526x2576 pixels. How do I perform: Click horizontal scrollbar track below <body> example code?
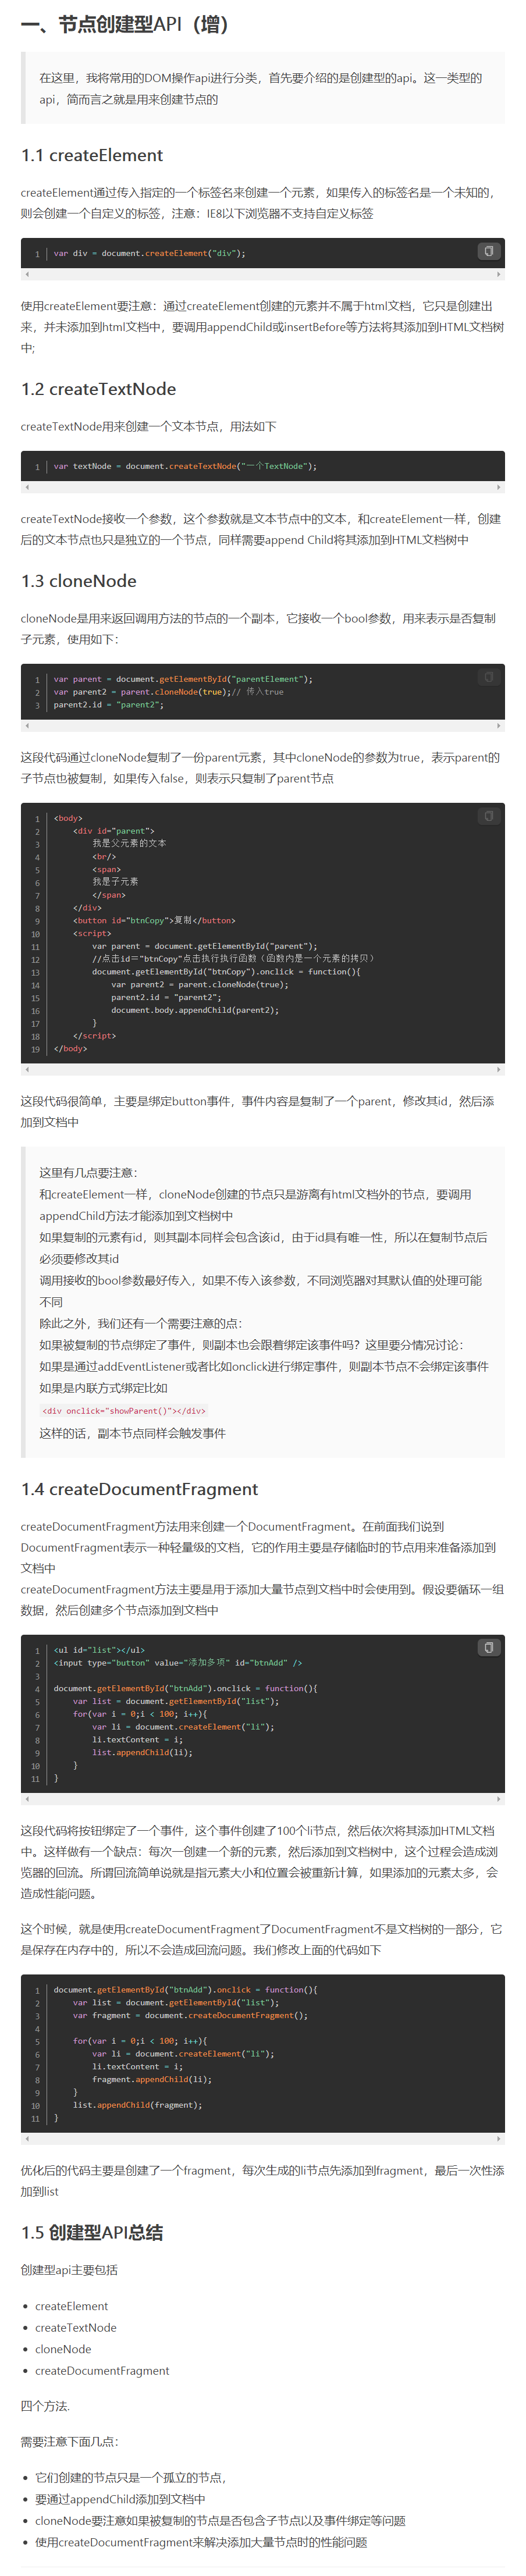pyautogui.click(x=263, y=1070)
